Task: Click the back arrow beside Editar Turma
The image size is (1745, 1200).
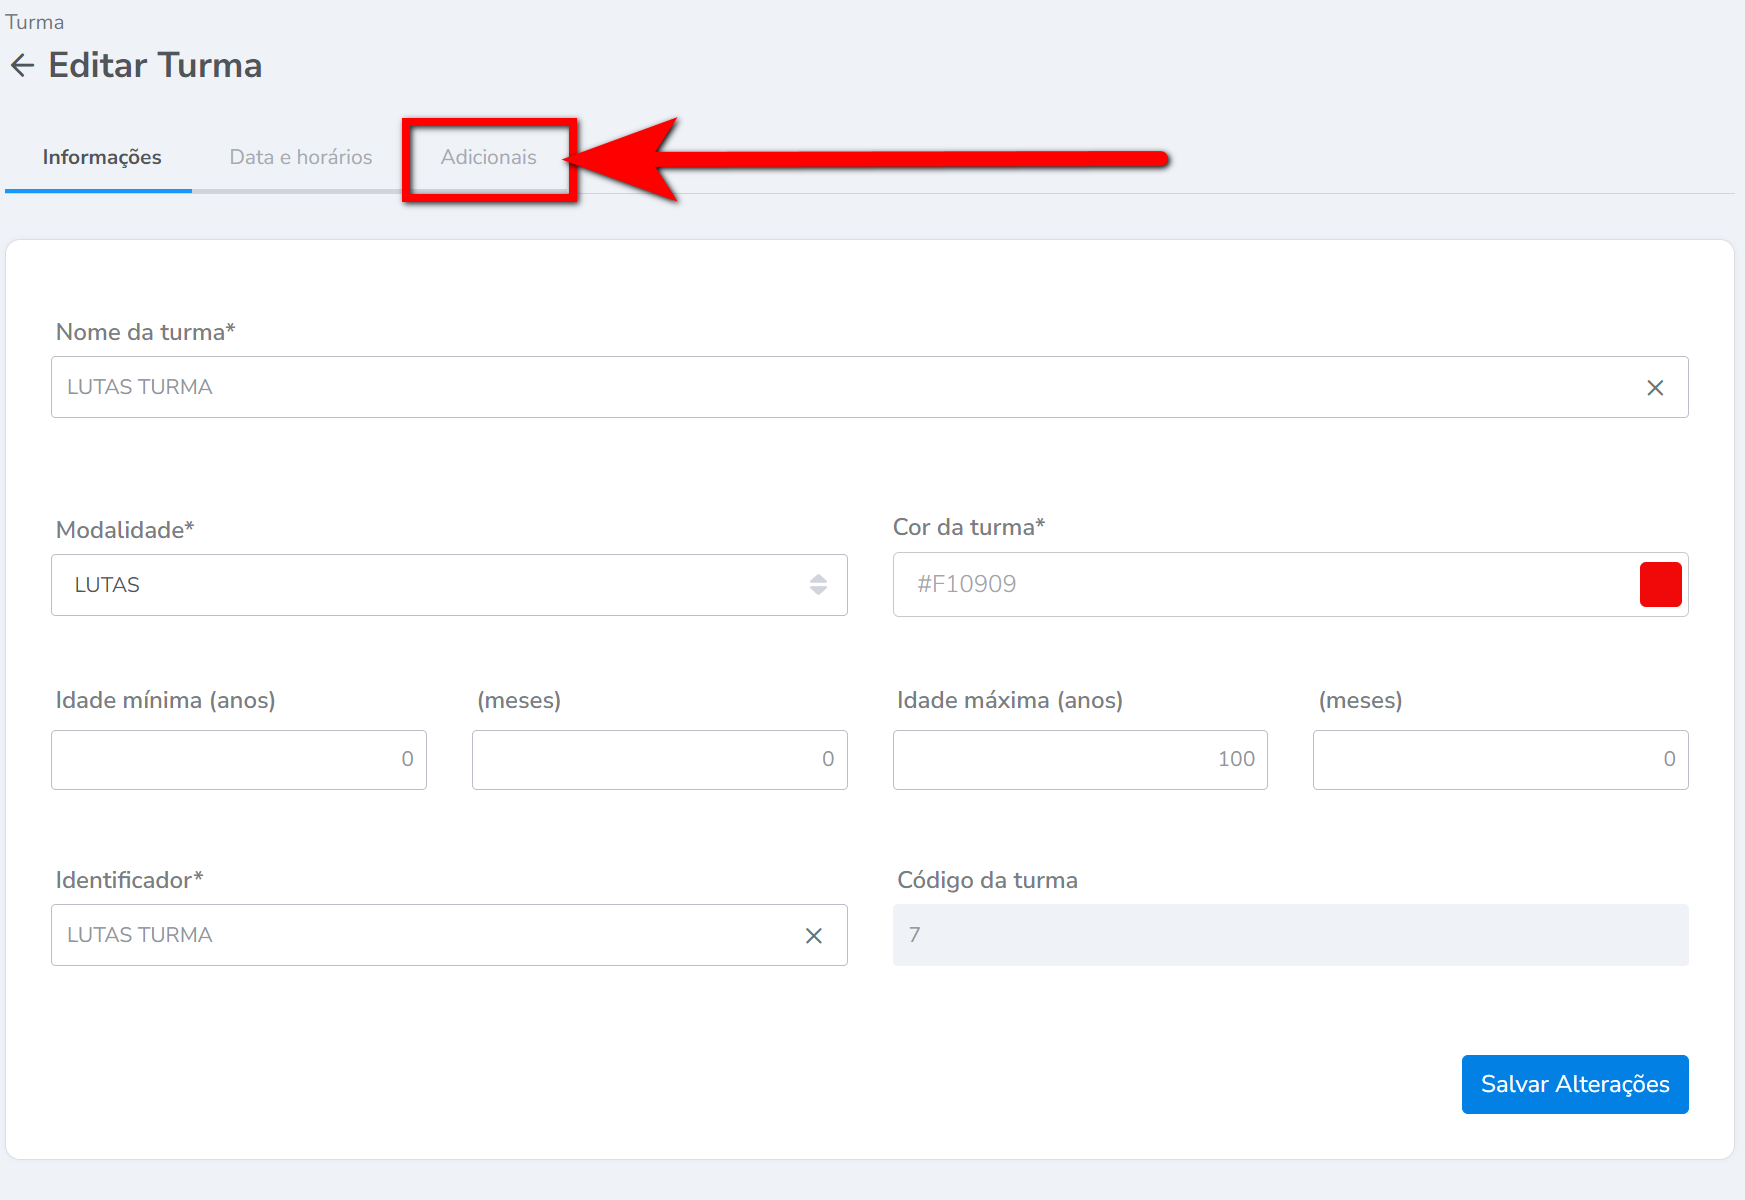Action: pyautogui.click(x=22, y=66)
